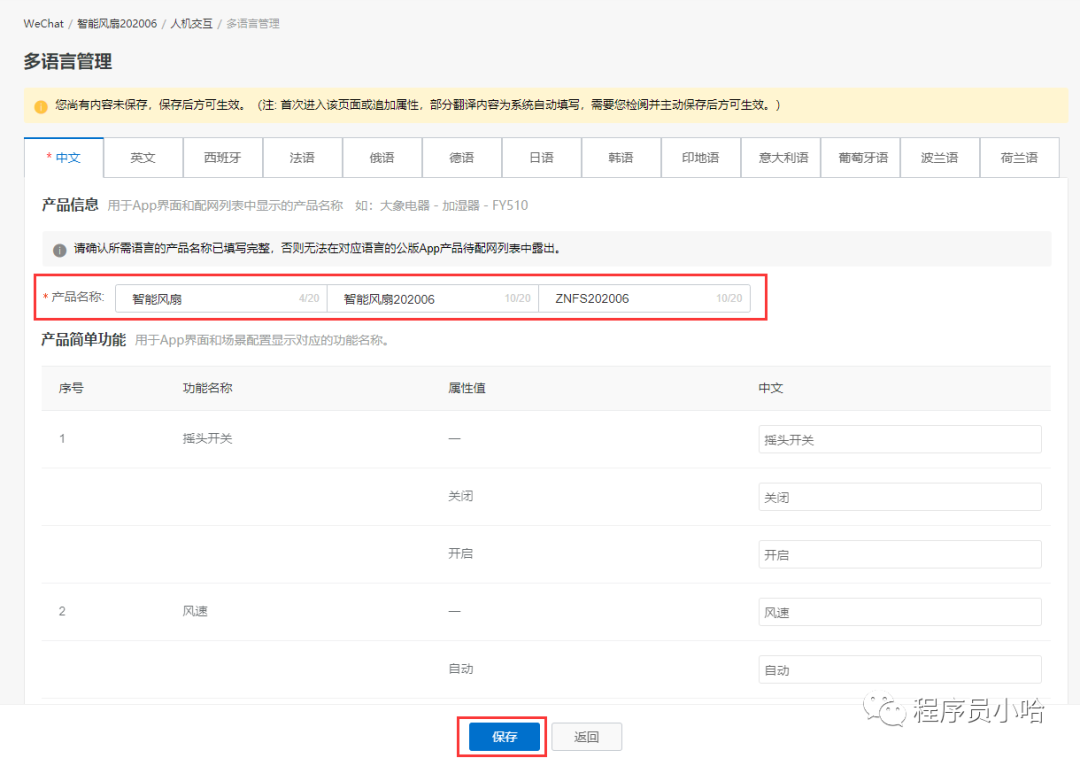Select the 法语 tab

click(302, 158)
